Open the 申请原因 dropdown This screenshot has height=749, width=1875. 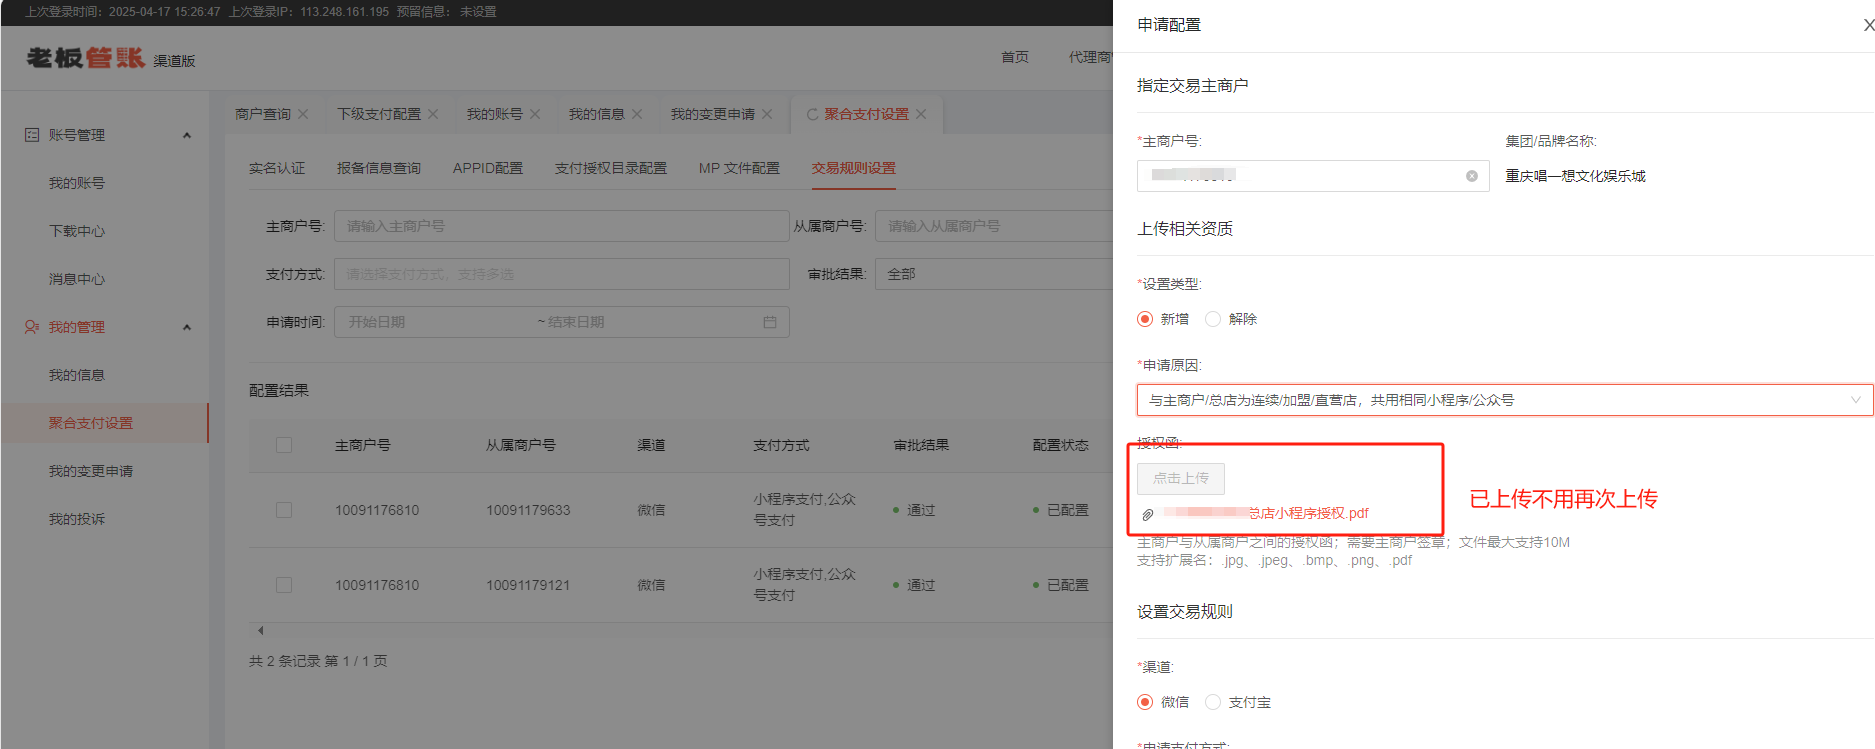1505,400
